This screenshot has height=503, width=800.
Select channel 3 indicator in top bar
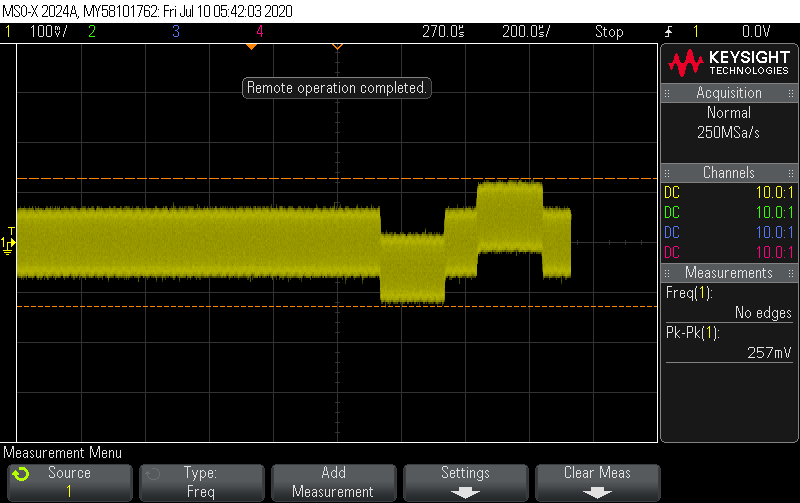click(176, 32)
